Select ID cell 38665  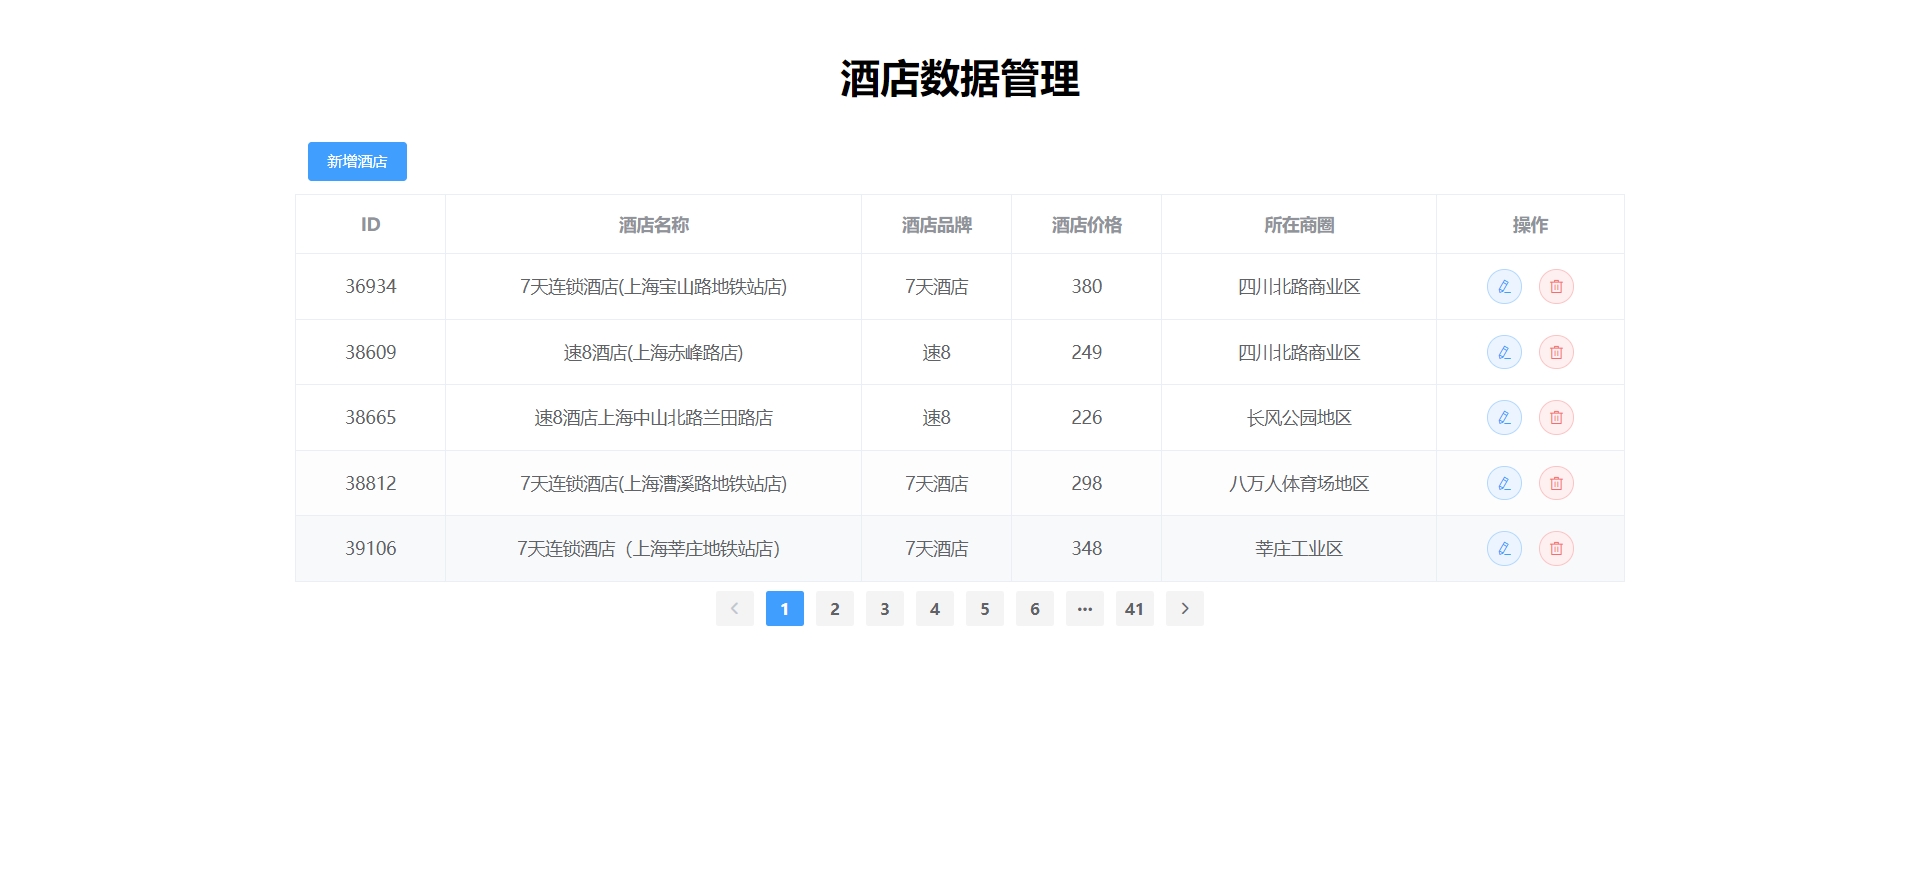coord(371,418)
